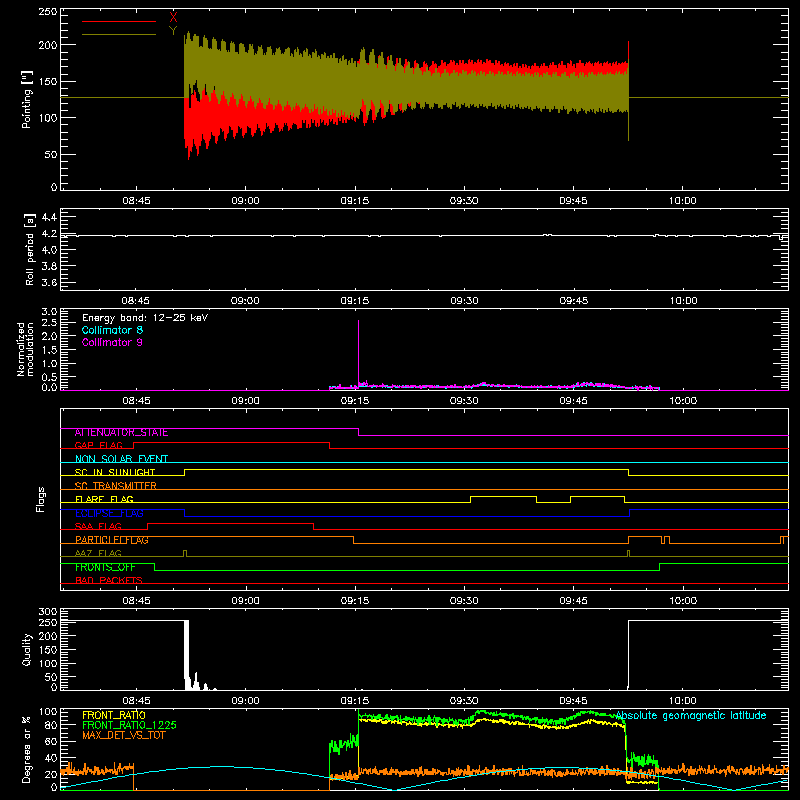Select the MAX_DET_VS_TOT legend entry
The image size is (800, 800).
click(x=123, y=735)
